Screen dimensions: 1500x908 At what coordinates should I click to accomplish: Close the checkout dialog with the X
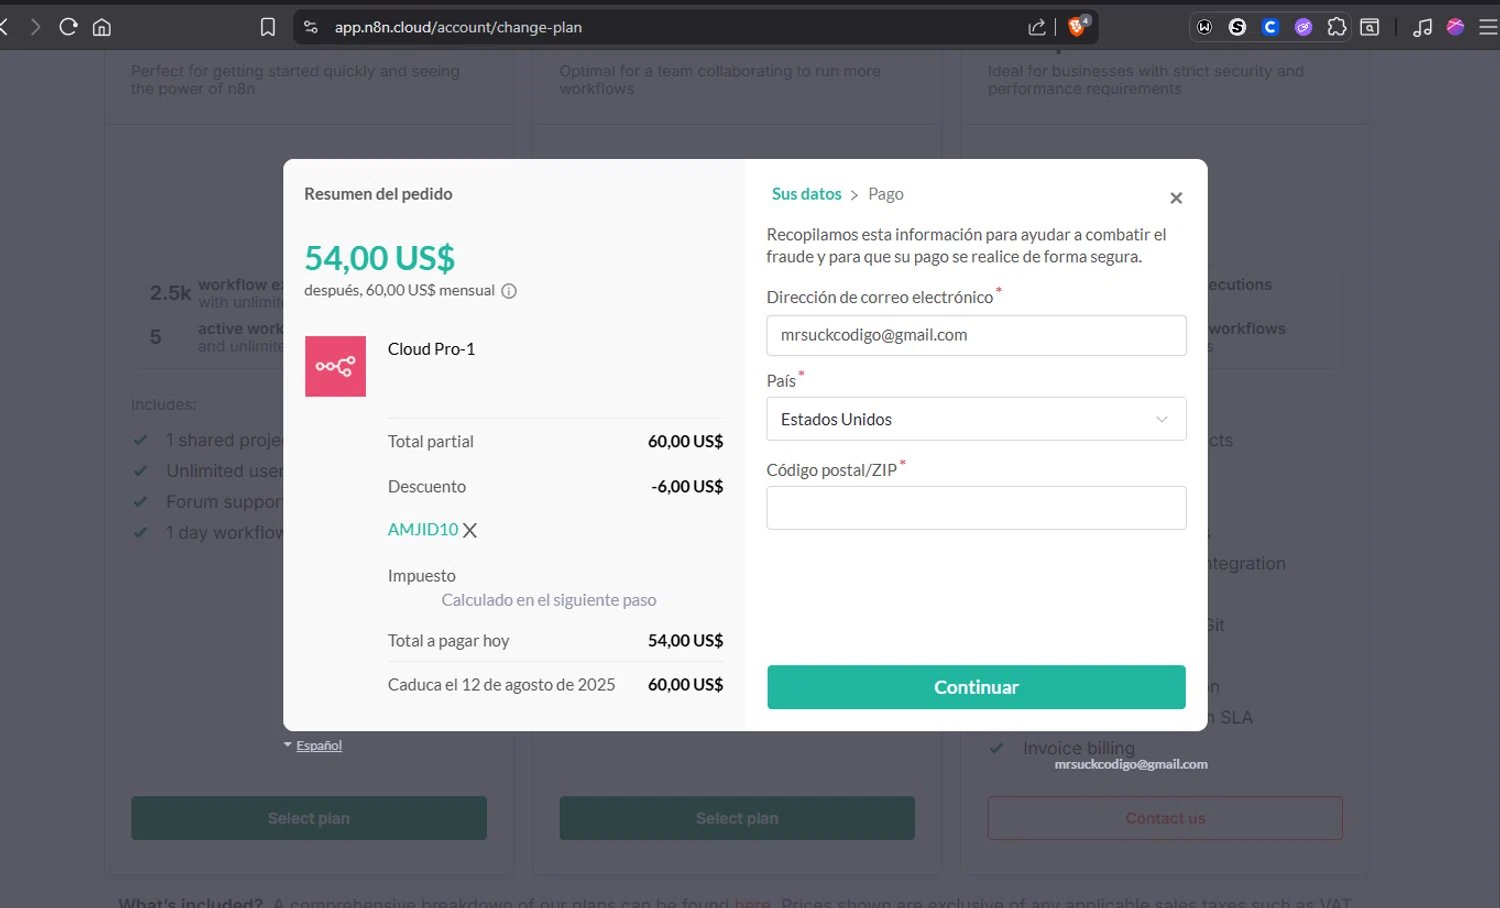pyautogui.click(x=1176, y=198)
